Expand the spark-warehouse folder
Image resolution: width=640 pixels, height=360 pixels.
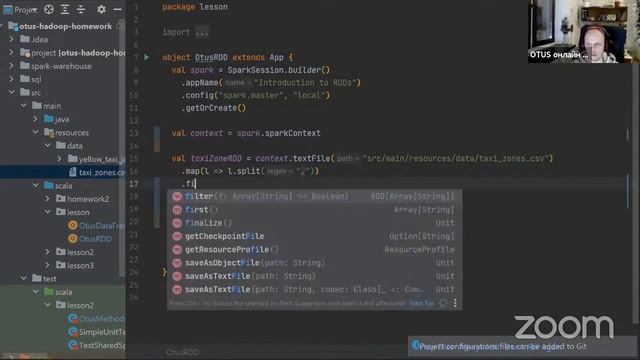(11, 66)
